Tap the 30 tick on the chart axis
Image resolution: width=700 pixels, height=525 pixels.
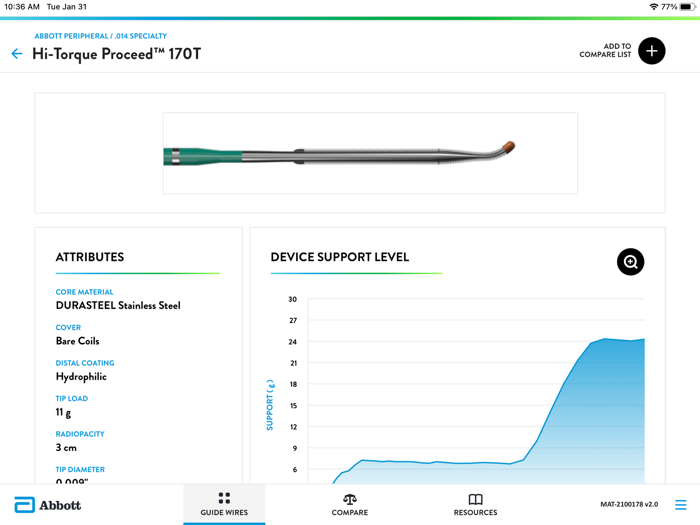point(292,299)
